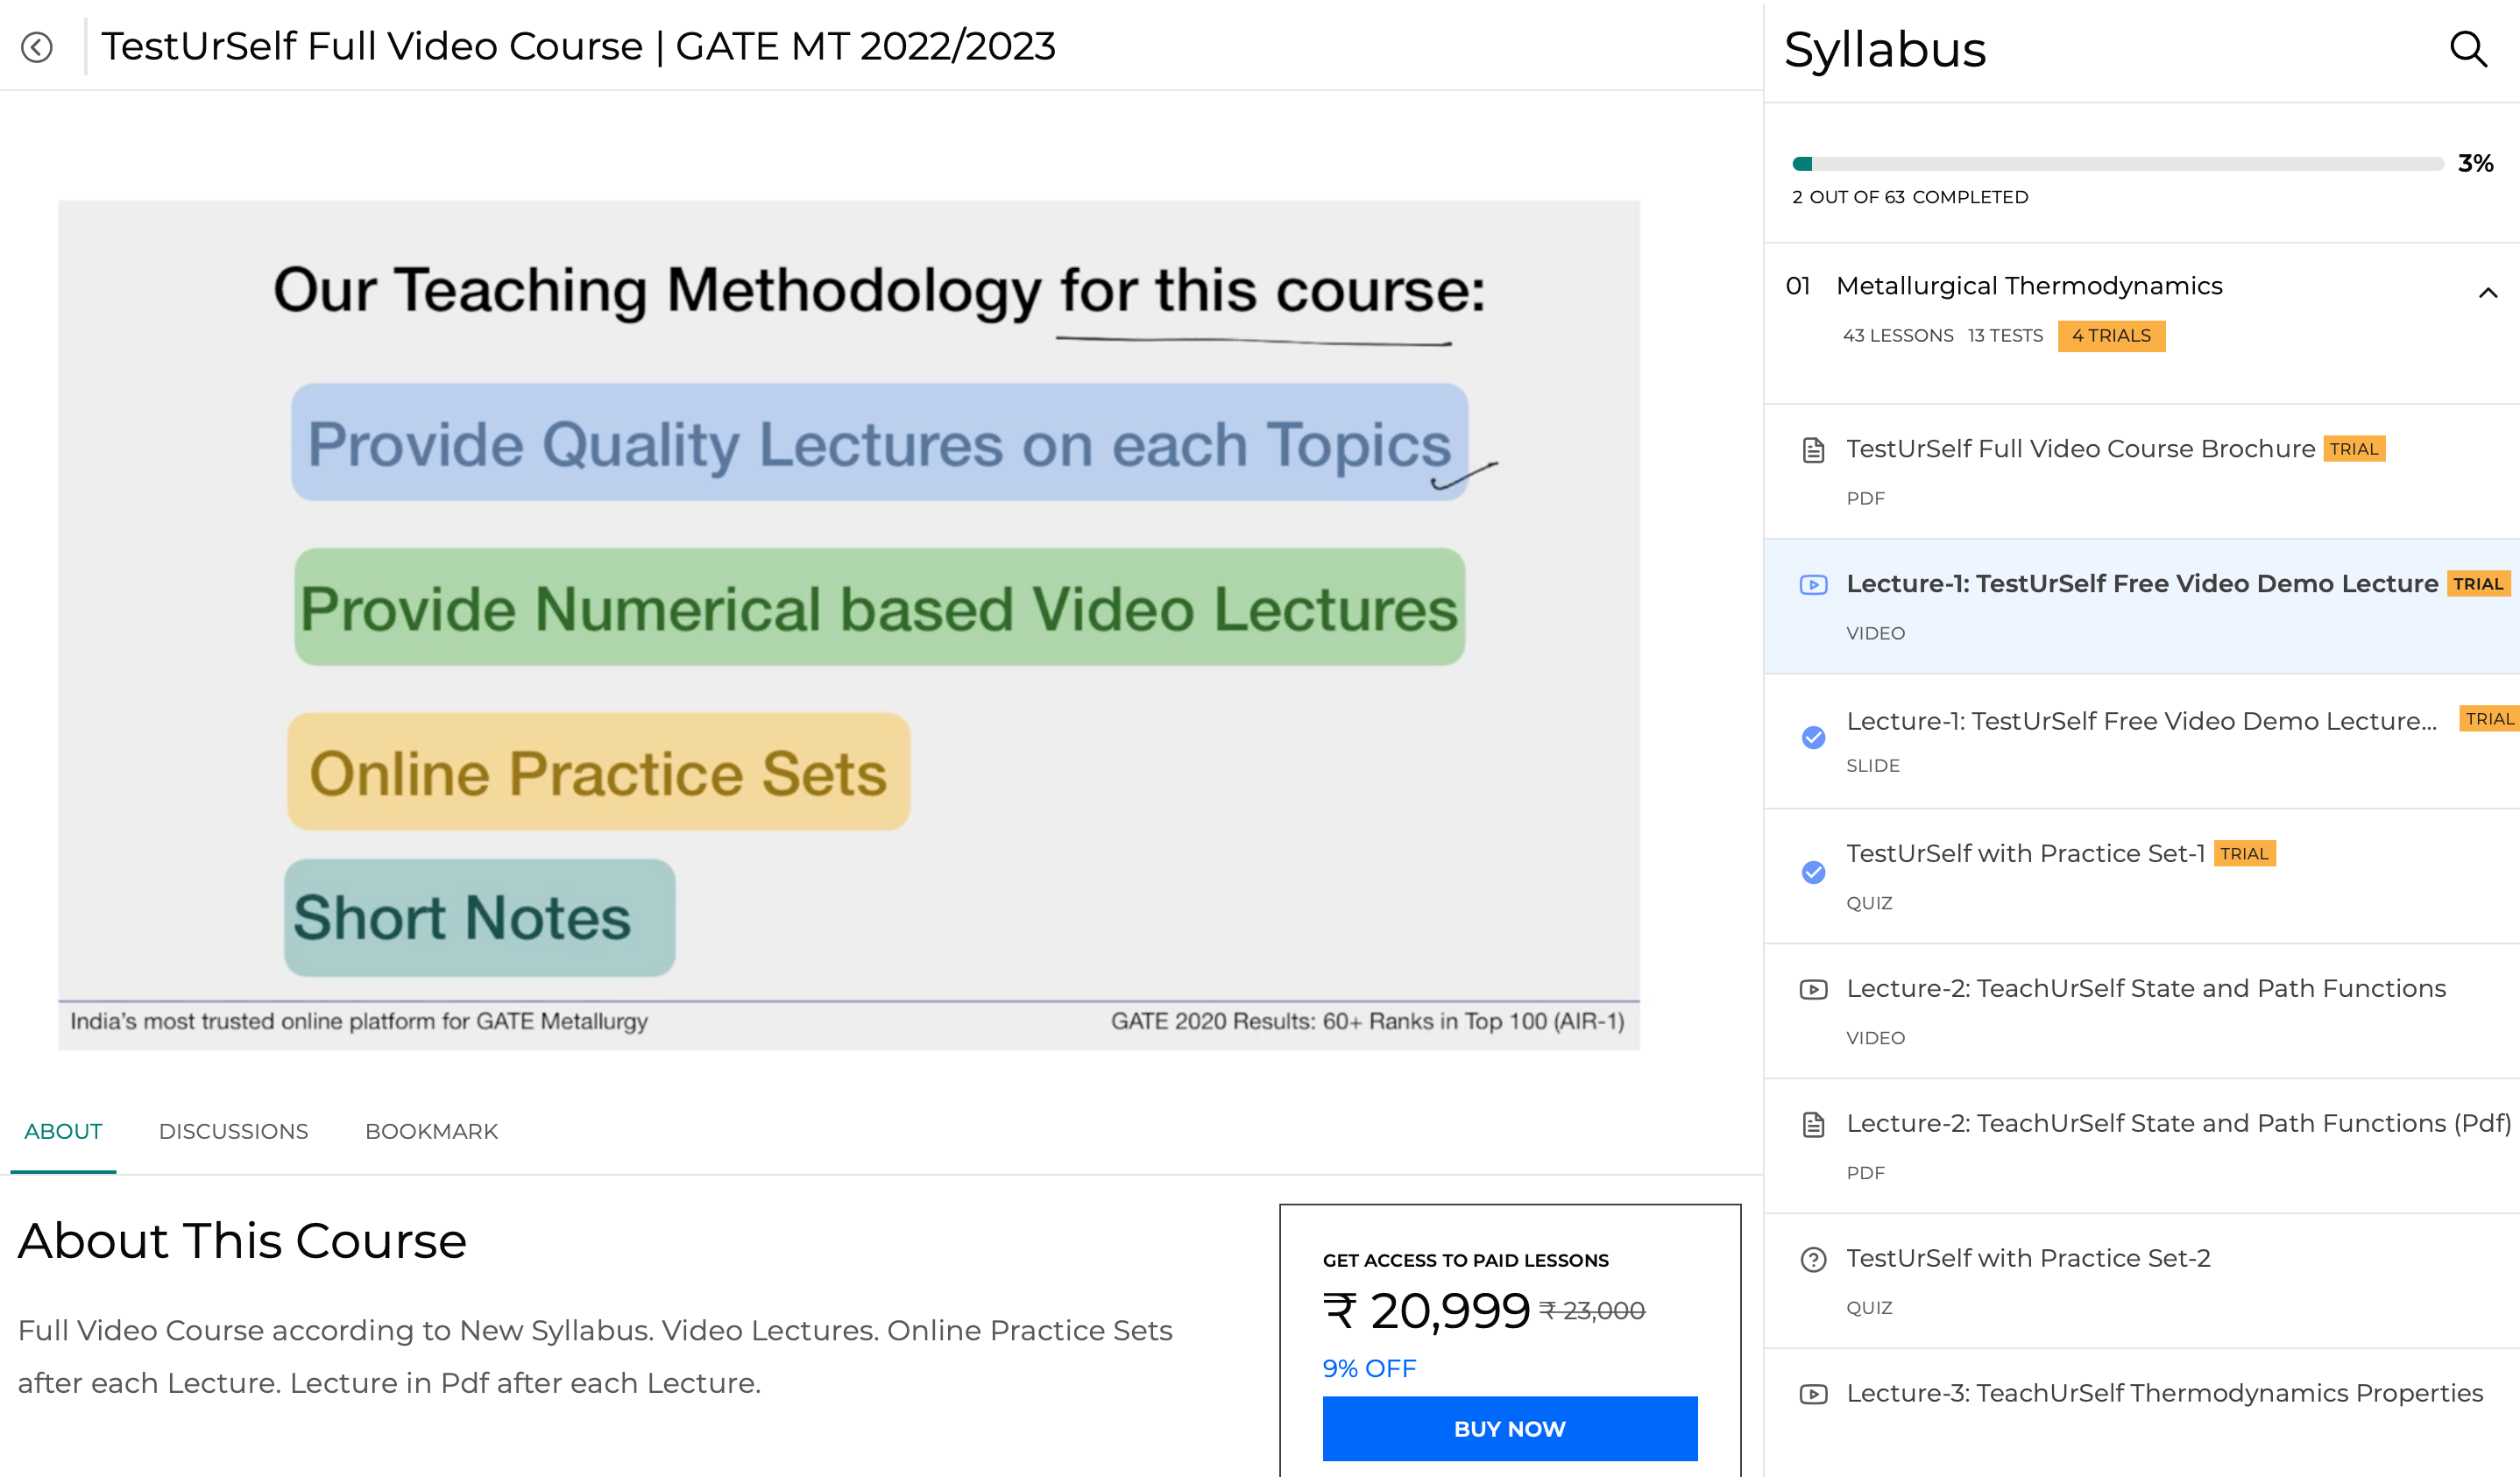The height and width of the screenshot is (1477, 2520).
Task: Click the '2 OUT OF 63 COMPLETED' text
Action: tap(1910, 197)
